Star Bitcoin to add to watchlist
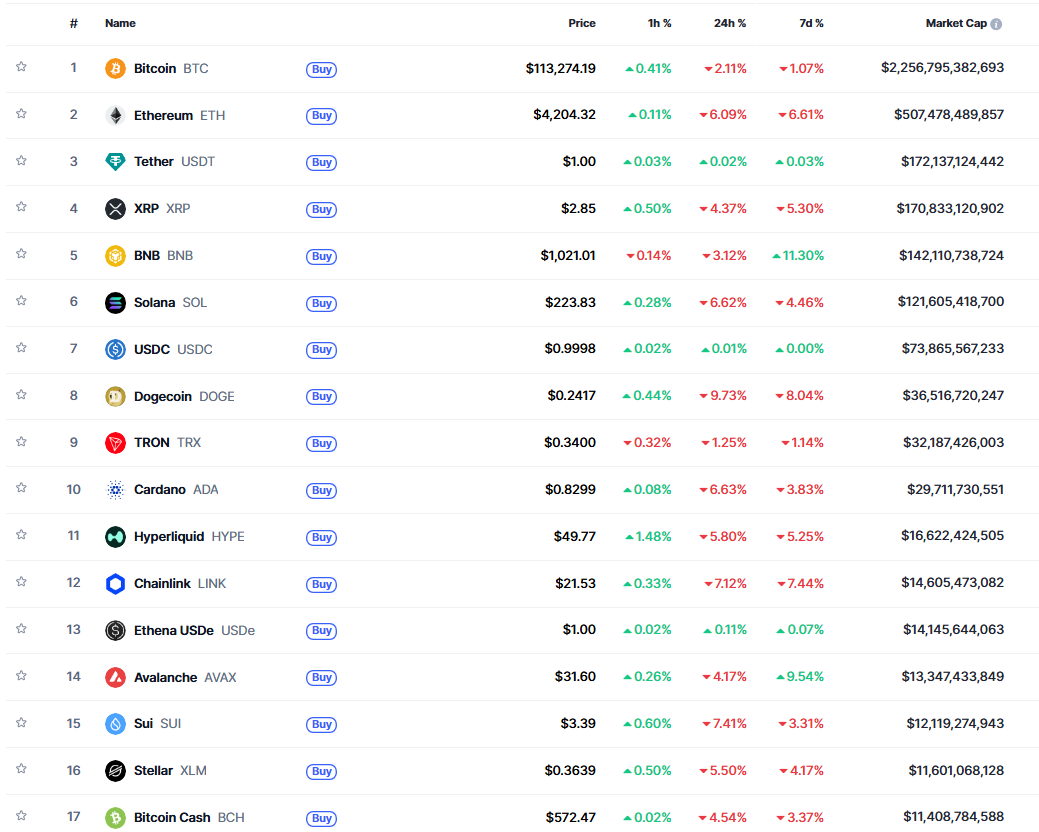The image size is (1039, 832). (21, 66)
